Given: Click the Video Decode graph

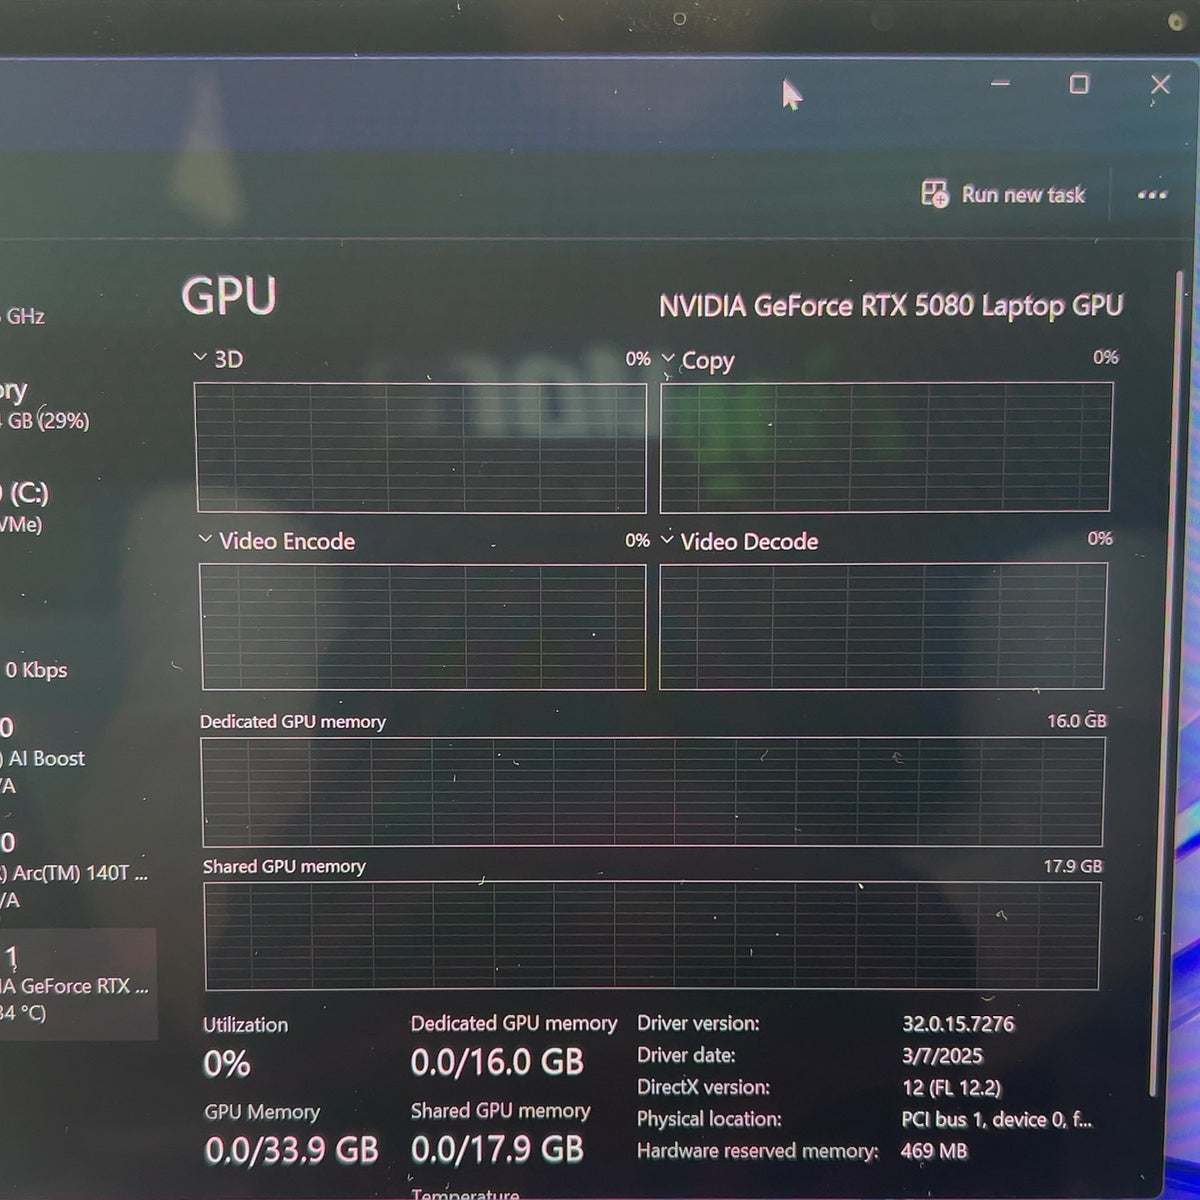Looking at the screenshot, I should [883, 626].
